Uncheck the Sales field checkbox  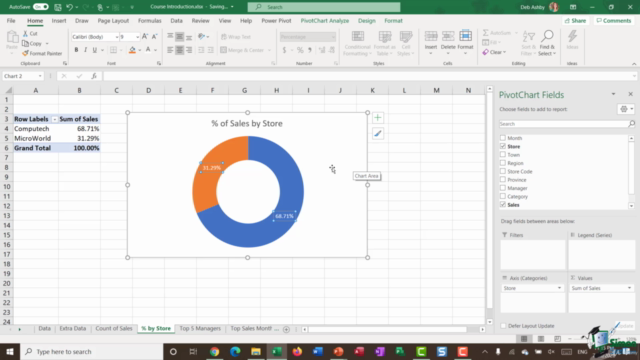pyautogui.click(x=503, y=204)
